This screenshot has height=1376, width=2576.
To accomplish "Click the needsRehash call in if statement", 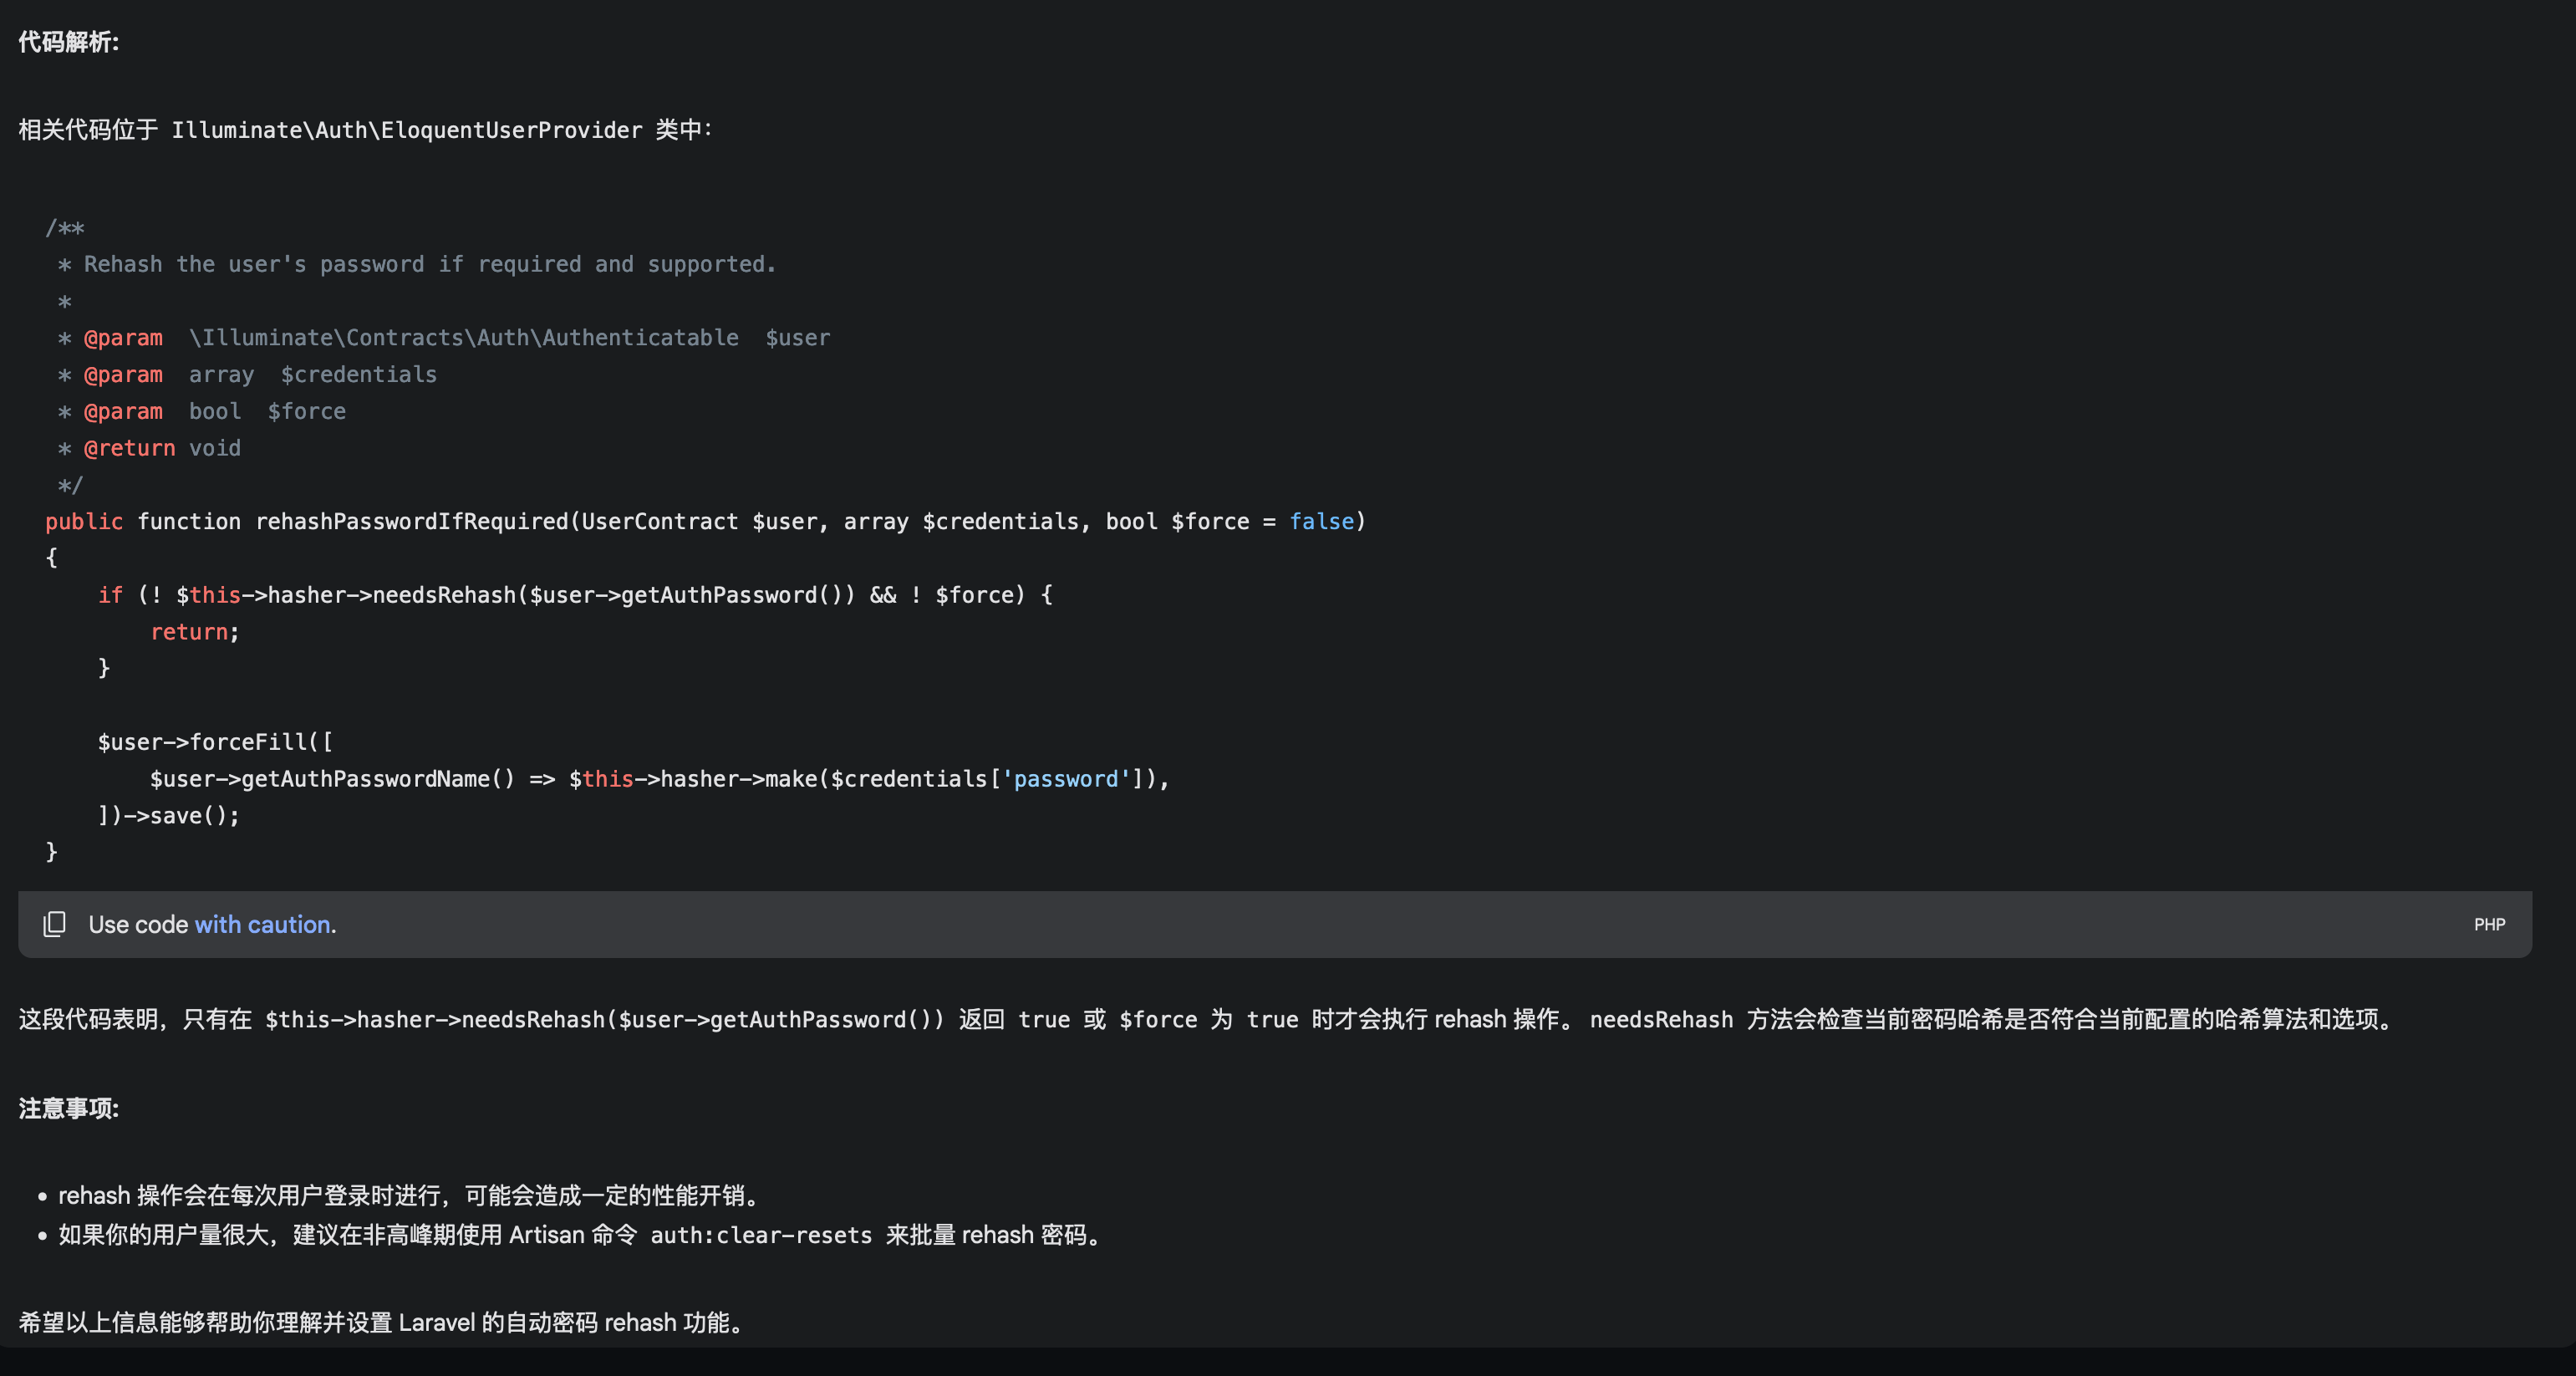I will [x=444, y=595].
